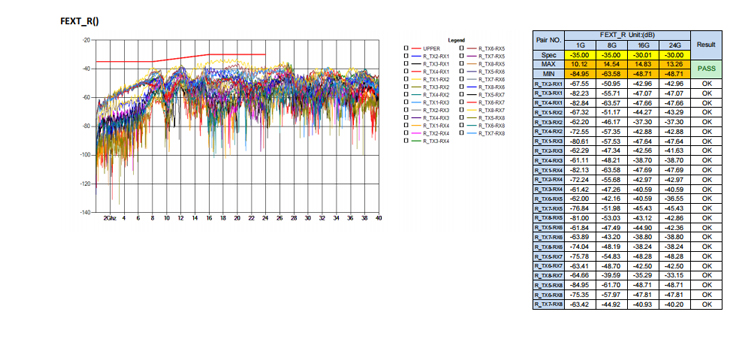Click the green PASS result cell
The image size is (750, 364).
(x=706, y=69)
